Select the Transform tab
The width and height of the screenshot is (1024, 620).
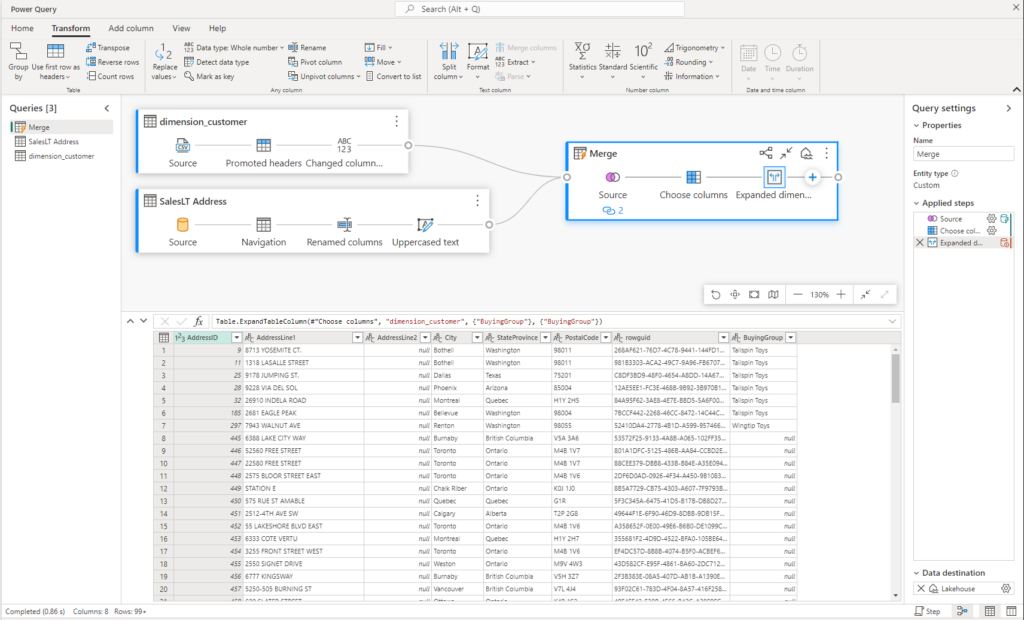tap(71, 28)
